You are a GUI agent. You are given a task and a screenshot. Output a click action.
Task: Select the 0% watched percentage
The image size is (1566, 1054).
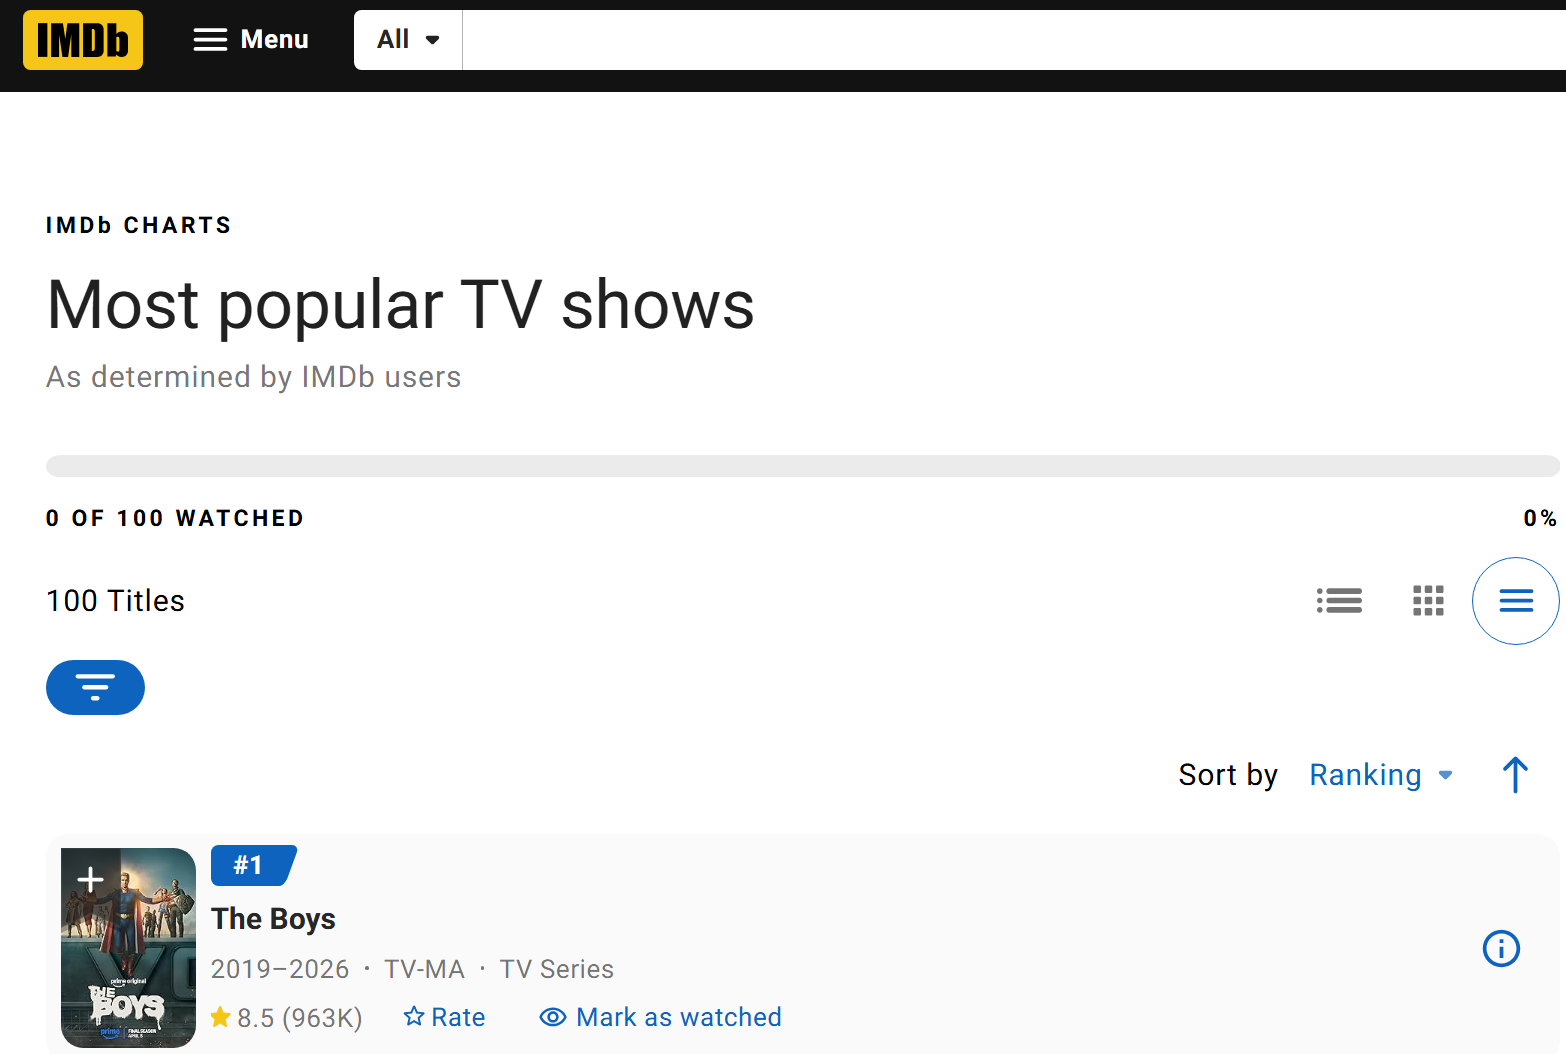pyautogui.click(x=1540, y=518)
